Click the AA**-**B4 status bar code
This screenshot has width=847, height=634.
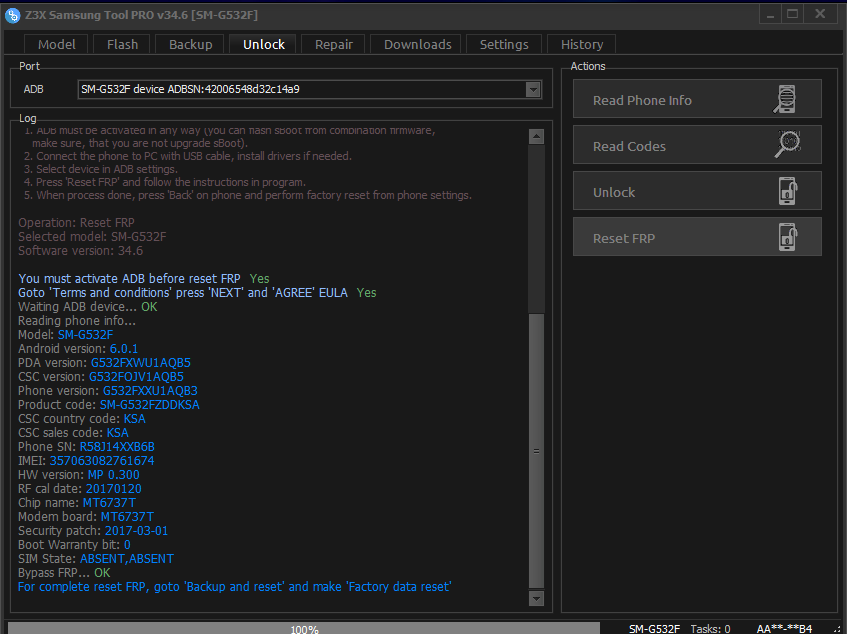pyautogui.click(x=784, y=629)
